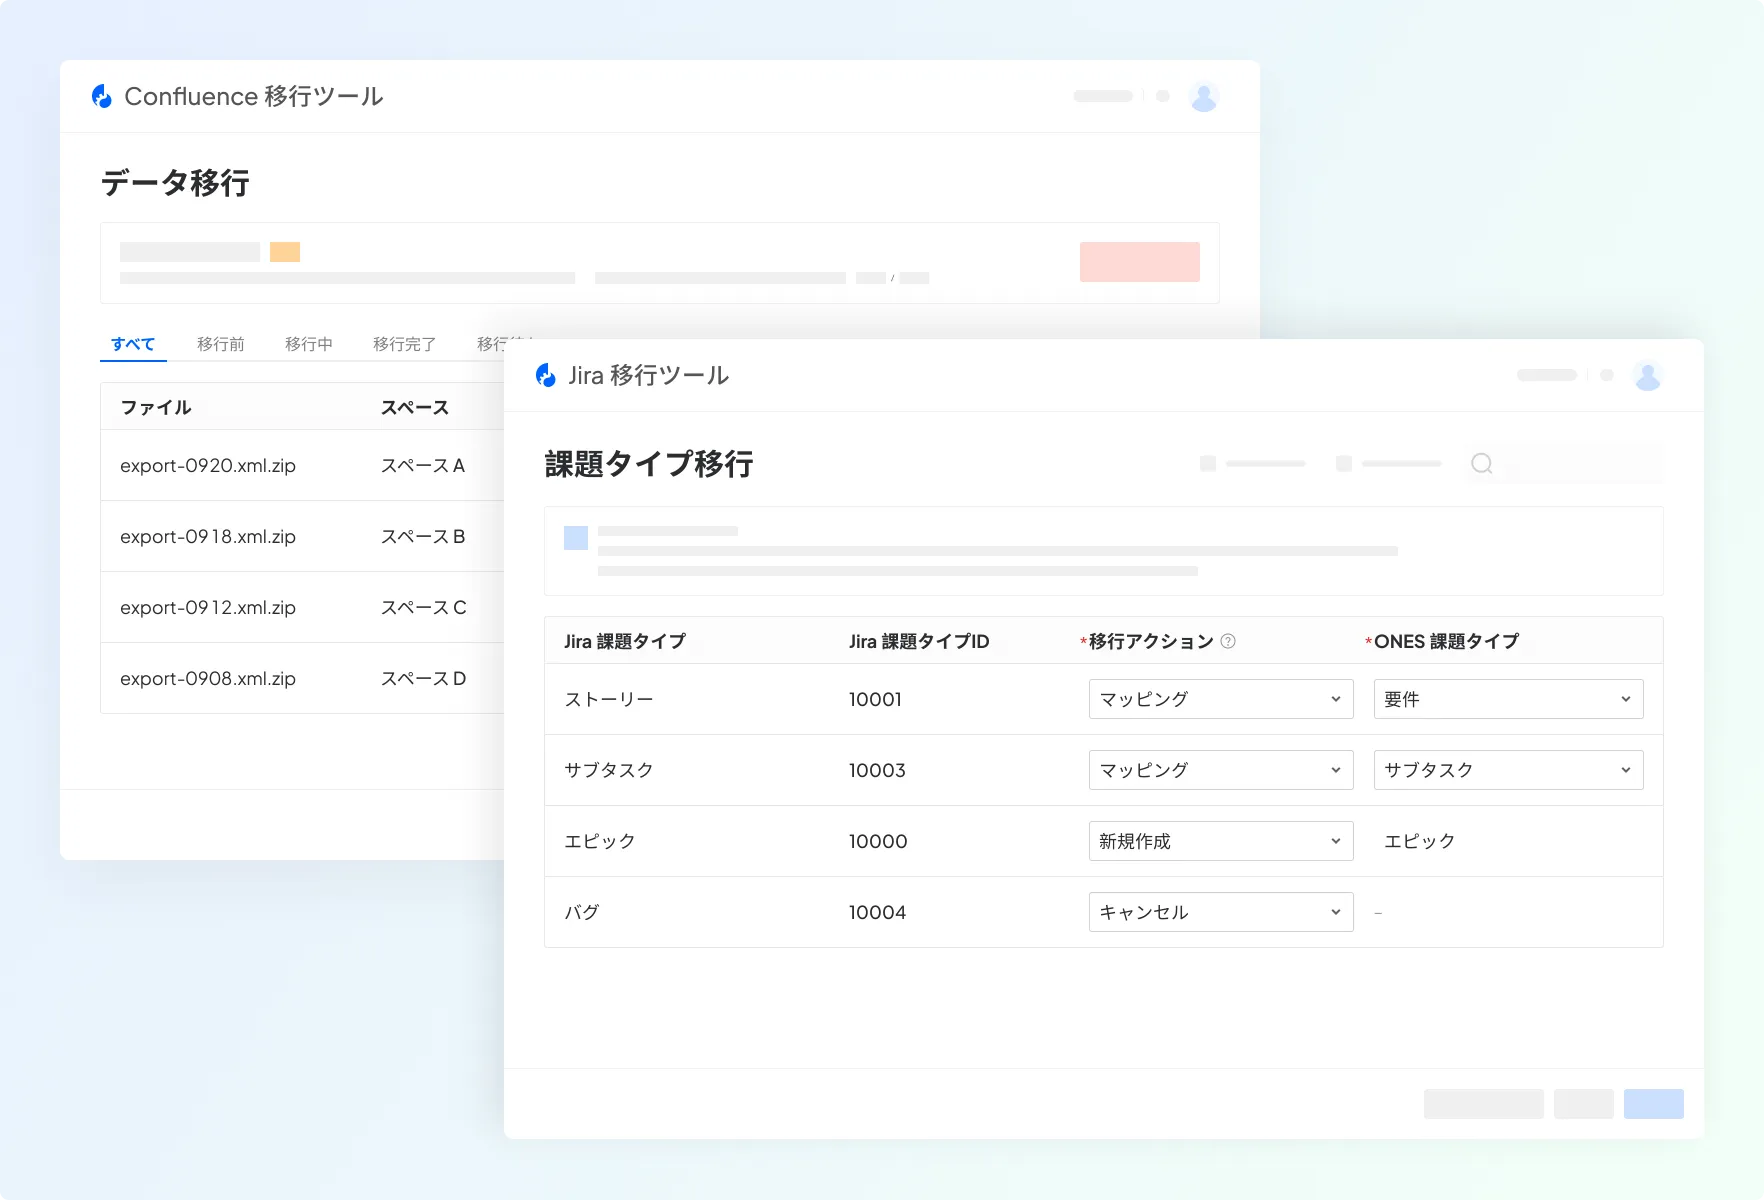Screen dimensions: 1764x1200
Task: Expand the バグ action dropdown showing キャンセル
Action: 1220,912
